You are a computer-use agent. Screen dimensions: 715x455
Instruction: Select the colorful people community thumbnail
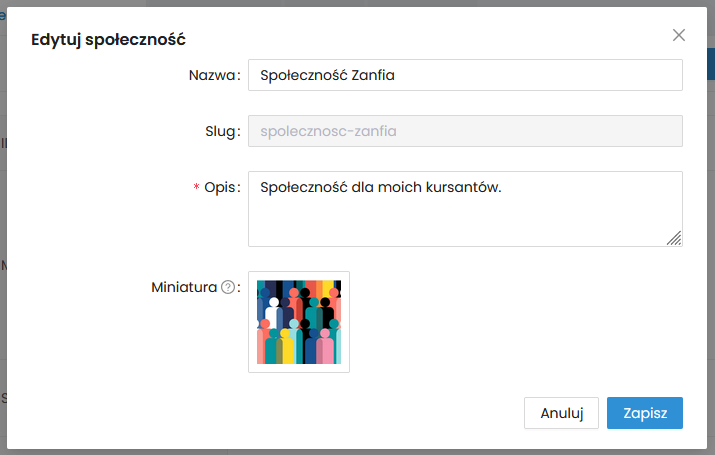point(299,322)
